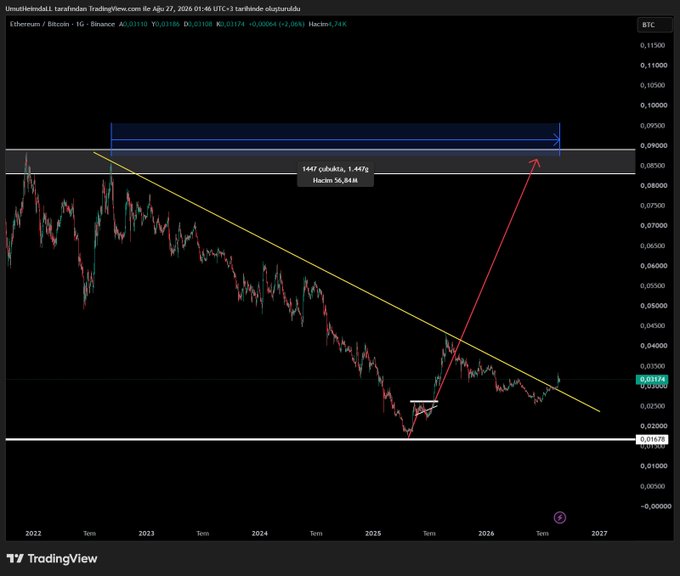The height and width of the screenshot is (576, 680).
Task: Click the '1447 çubukta, 1.447g' tooltip
Action: (x=335, y=169)
